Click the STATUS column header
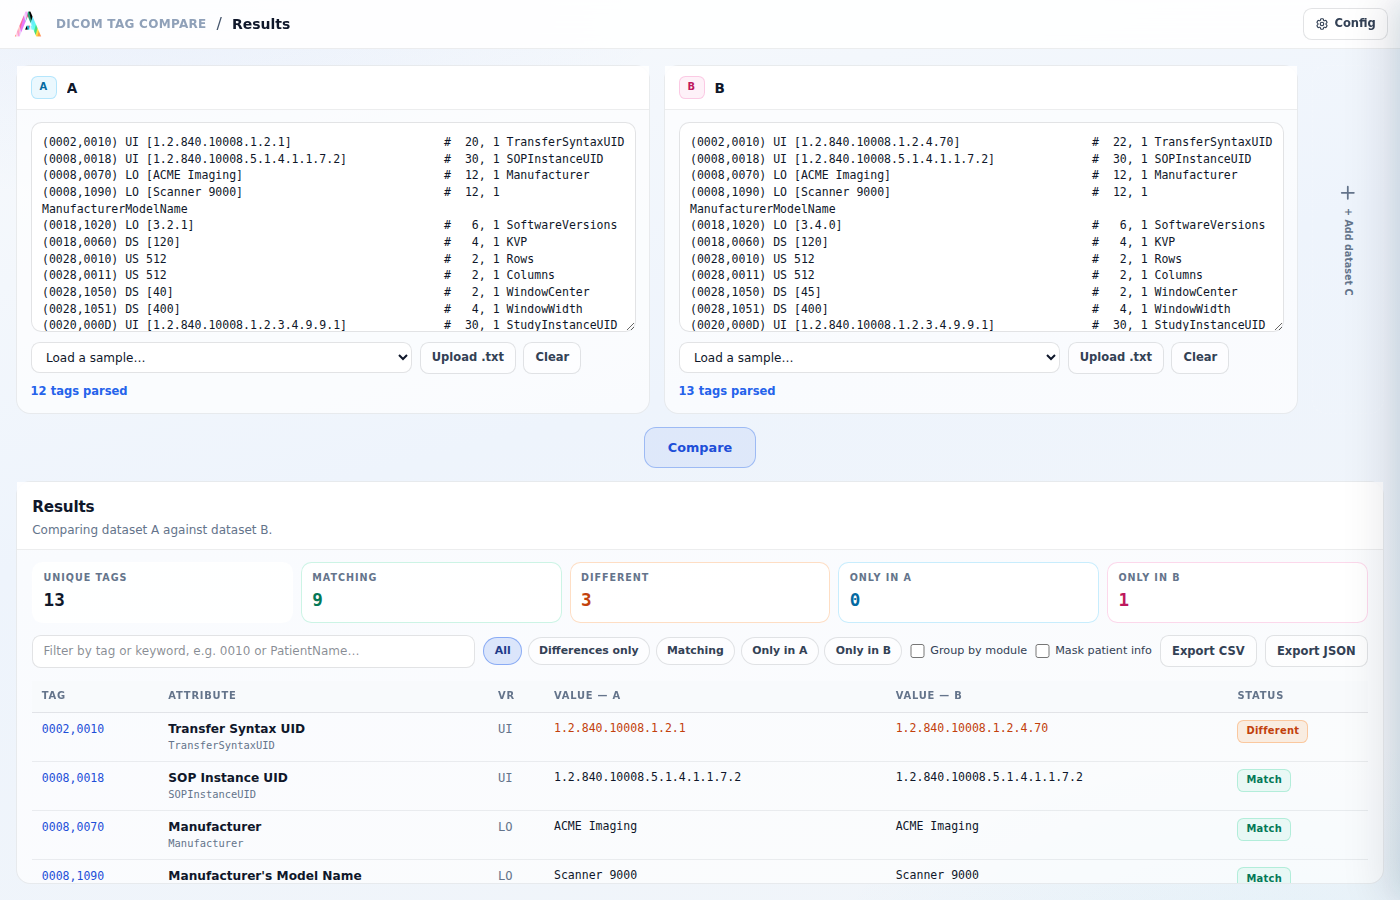This screenshot has height=900, width=1400. click(x=1260, y=695)
